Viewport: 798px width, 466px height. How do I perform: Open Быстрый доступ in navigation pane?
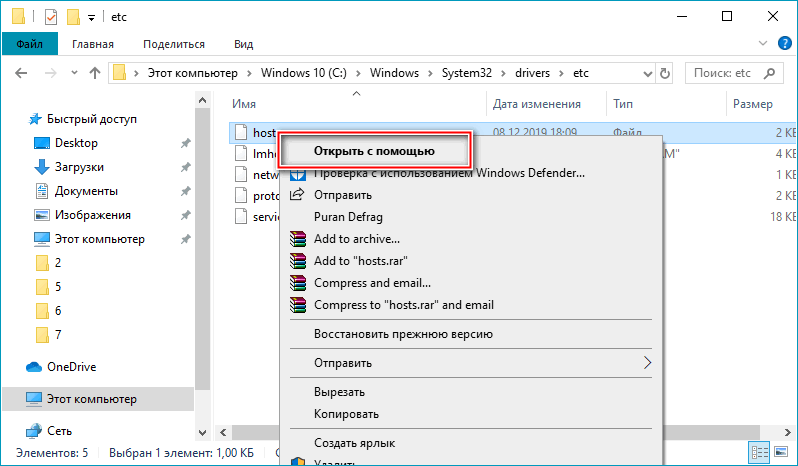(x=92, y=119)
